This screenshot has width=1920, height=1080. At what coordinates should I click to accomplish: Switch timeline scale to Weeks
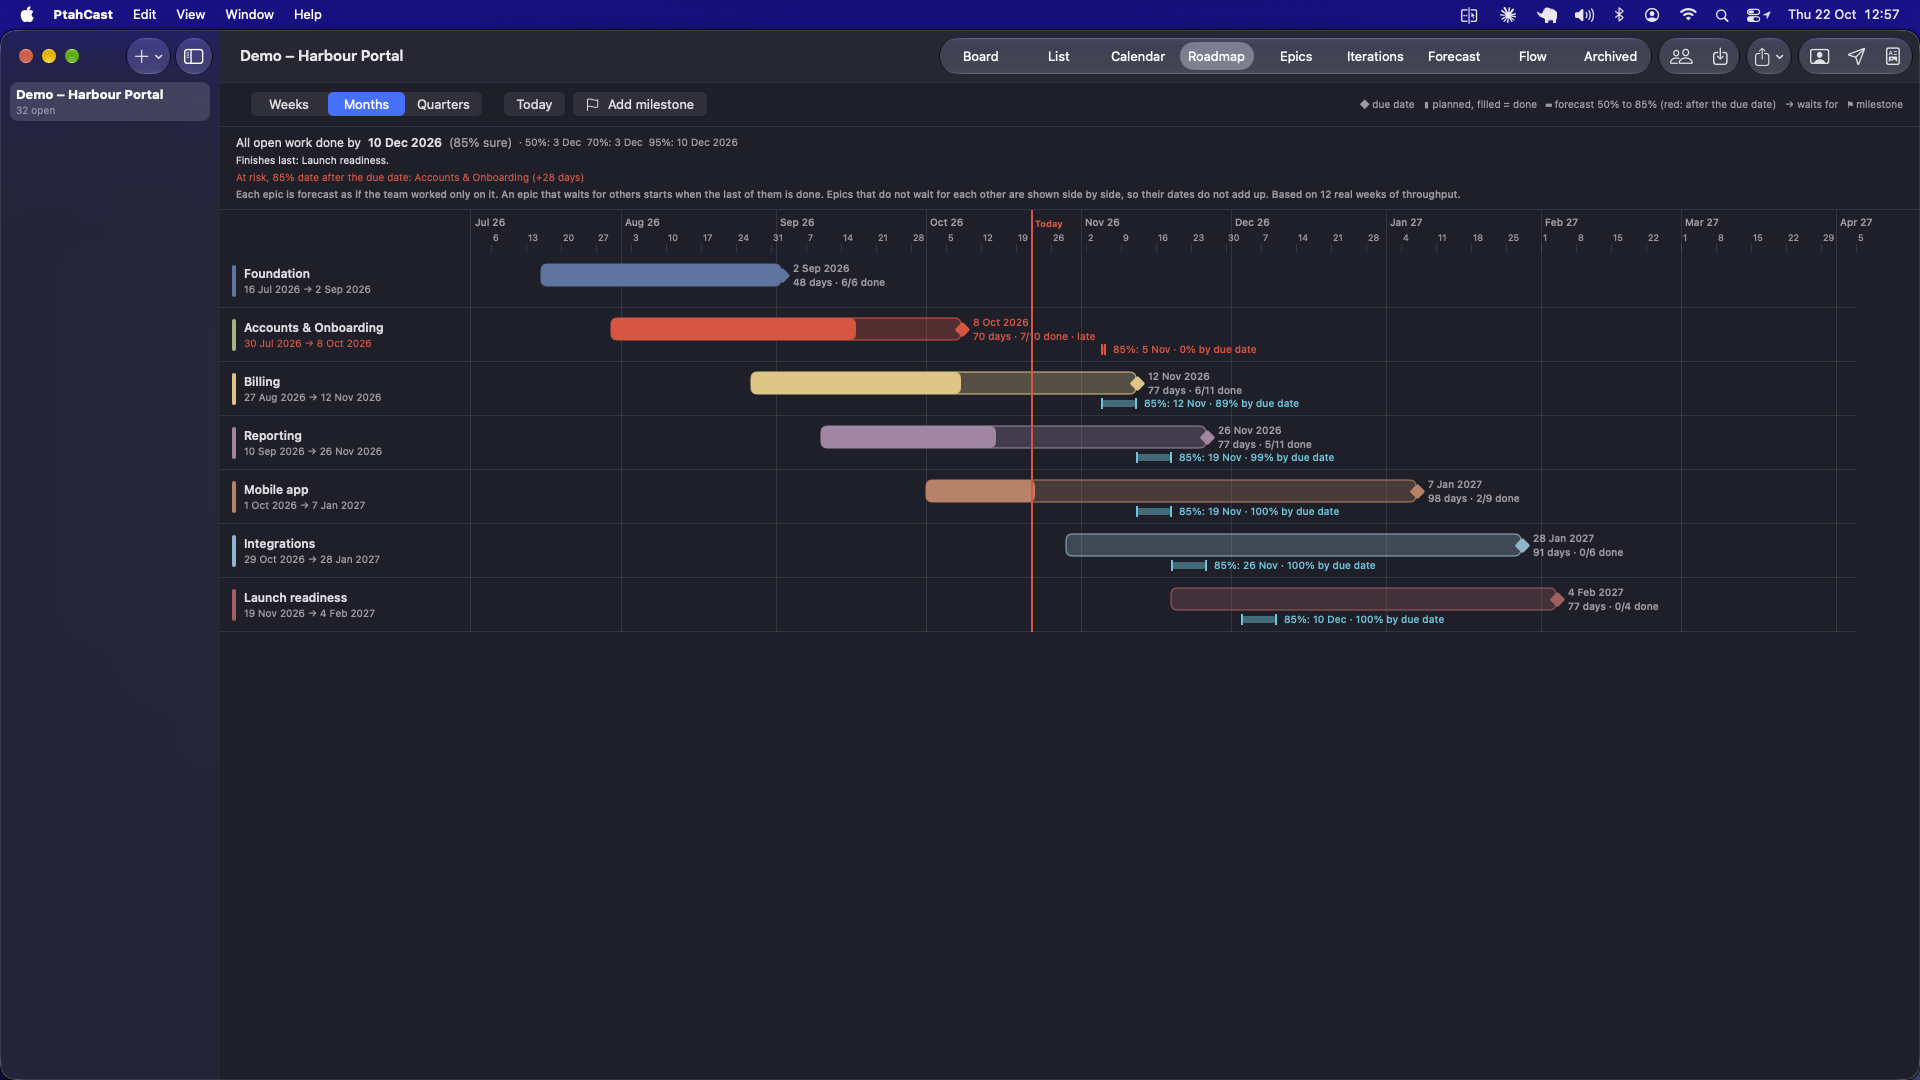(289, 105)
